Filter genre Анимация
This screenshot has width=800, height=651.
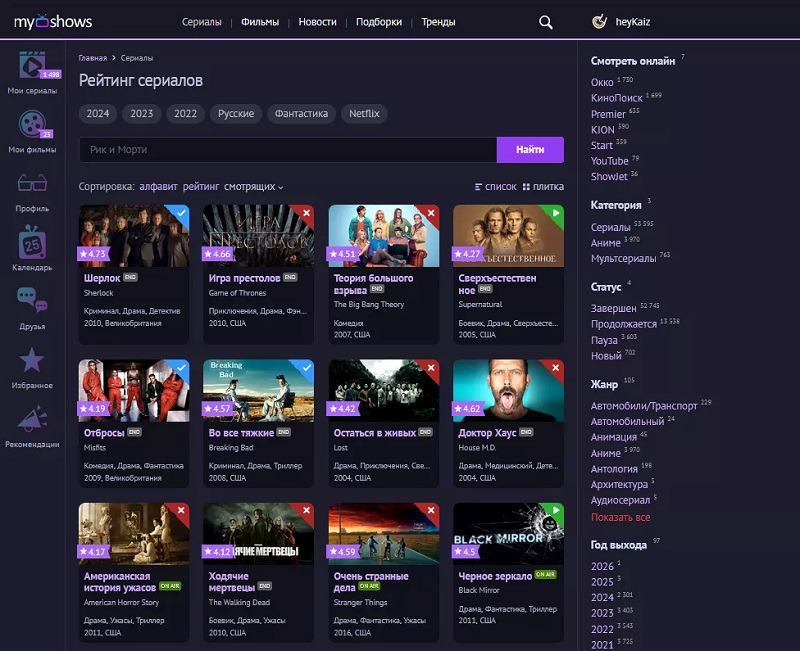tap(614, 437)
